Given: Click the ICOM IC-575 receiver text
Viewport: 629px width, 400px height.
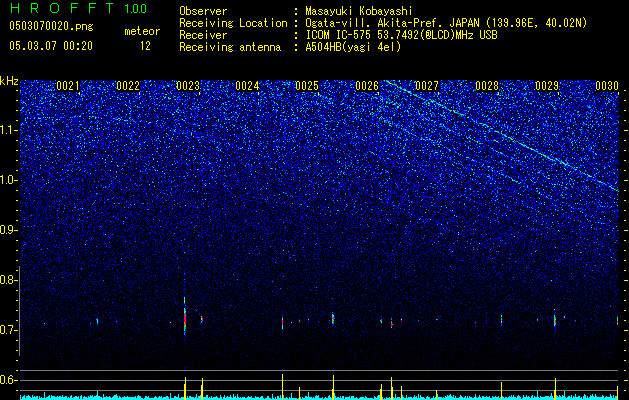Looking at the screenshot, I should click(x=401, y=35).
